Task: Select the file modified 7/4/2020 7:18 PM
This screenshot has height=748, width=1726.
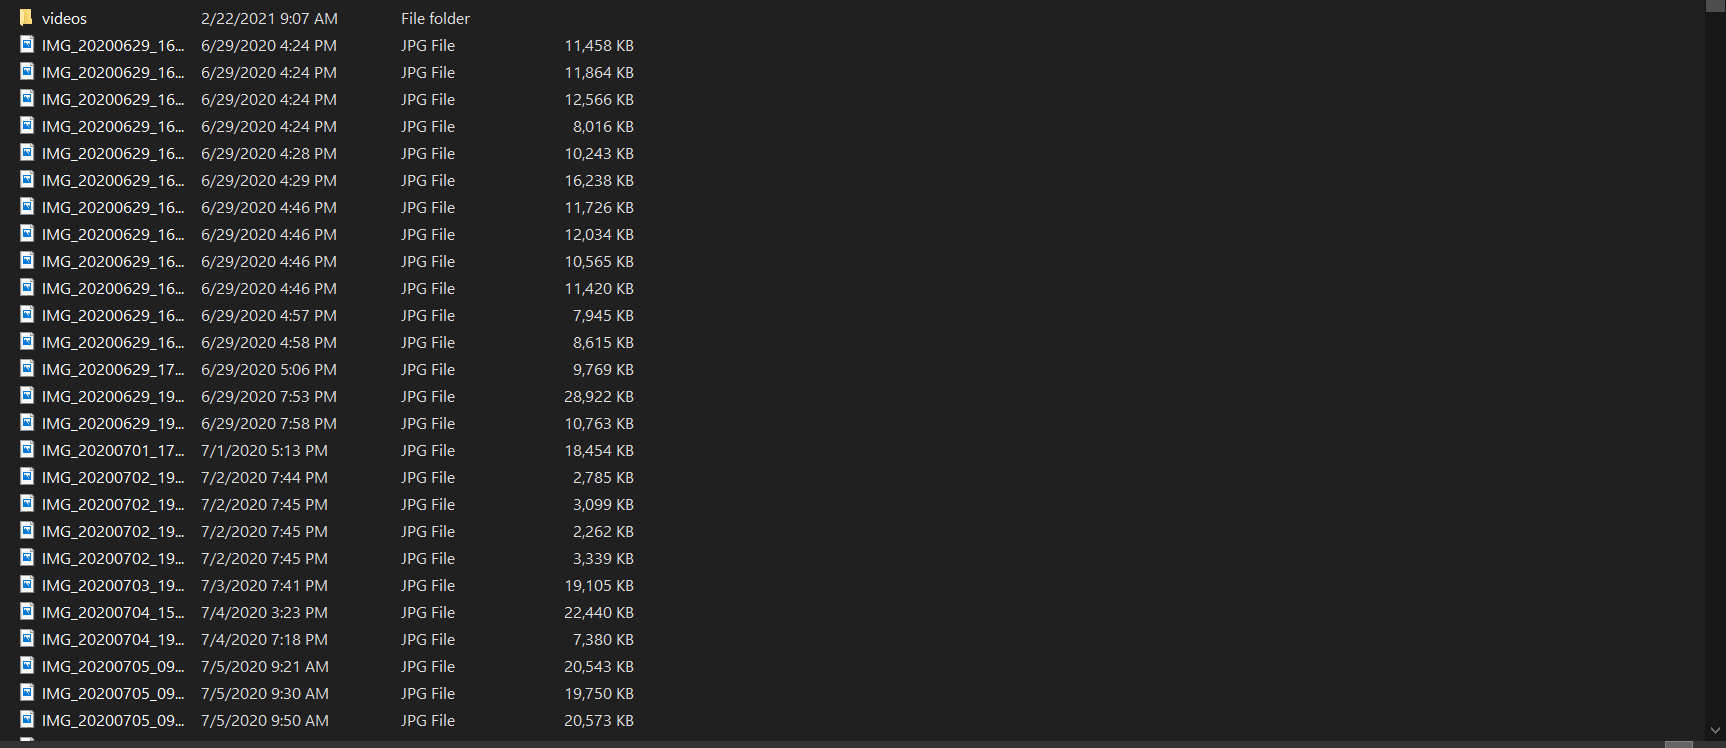Action: (327, 639)
